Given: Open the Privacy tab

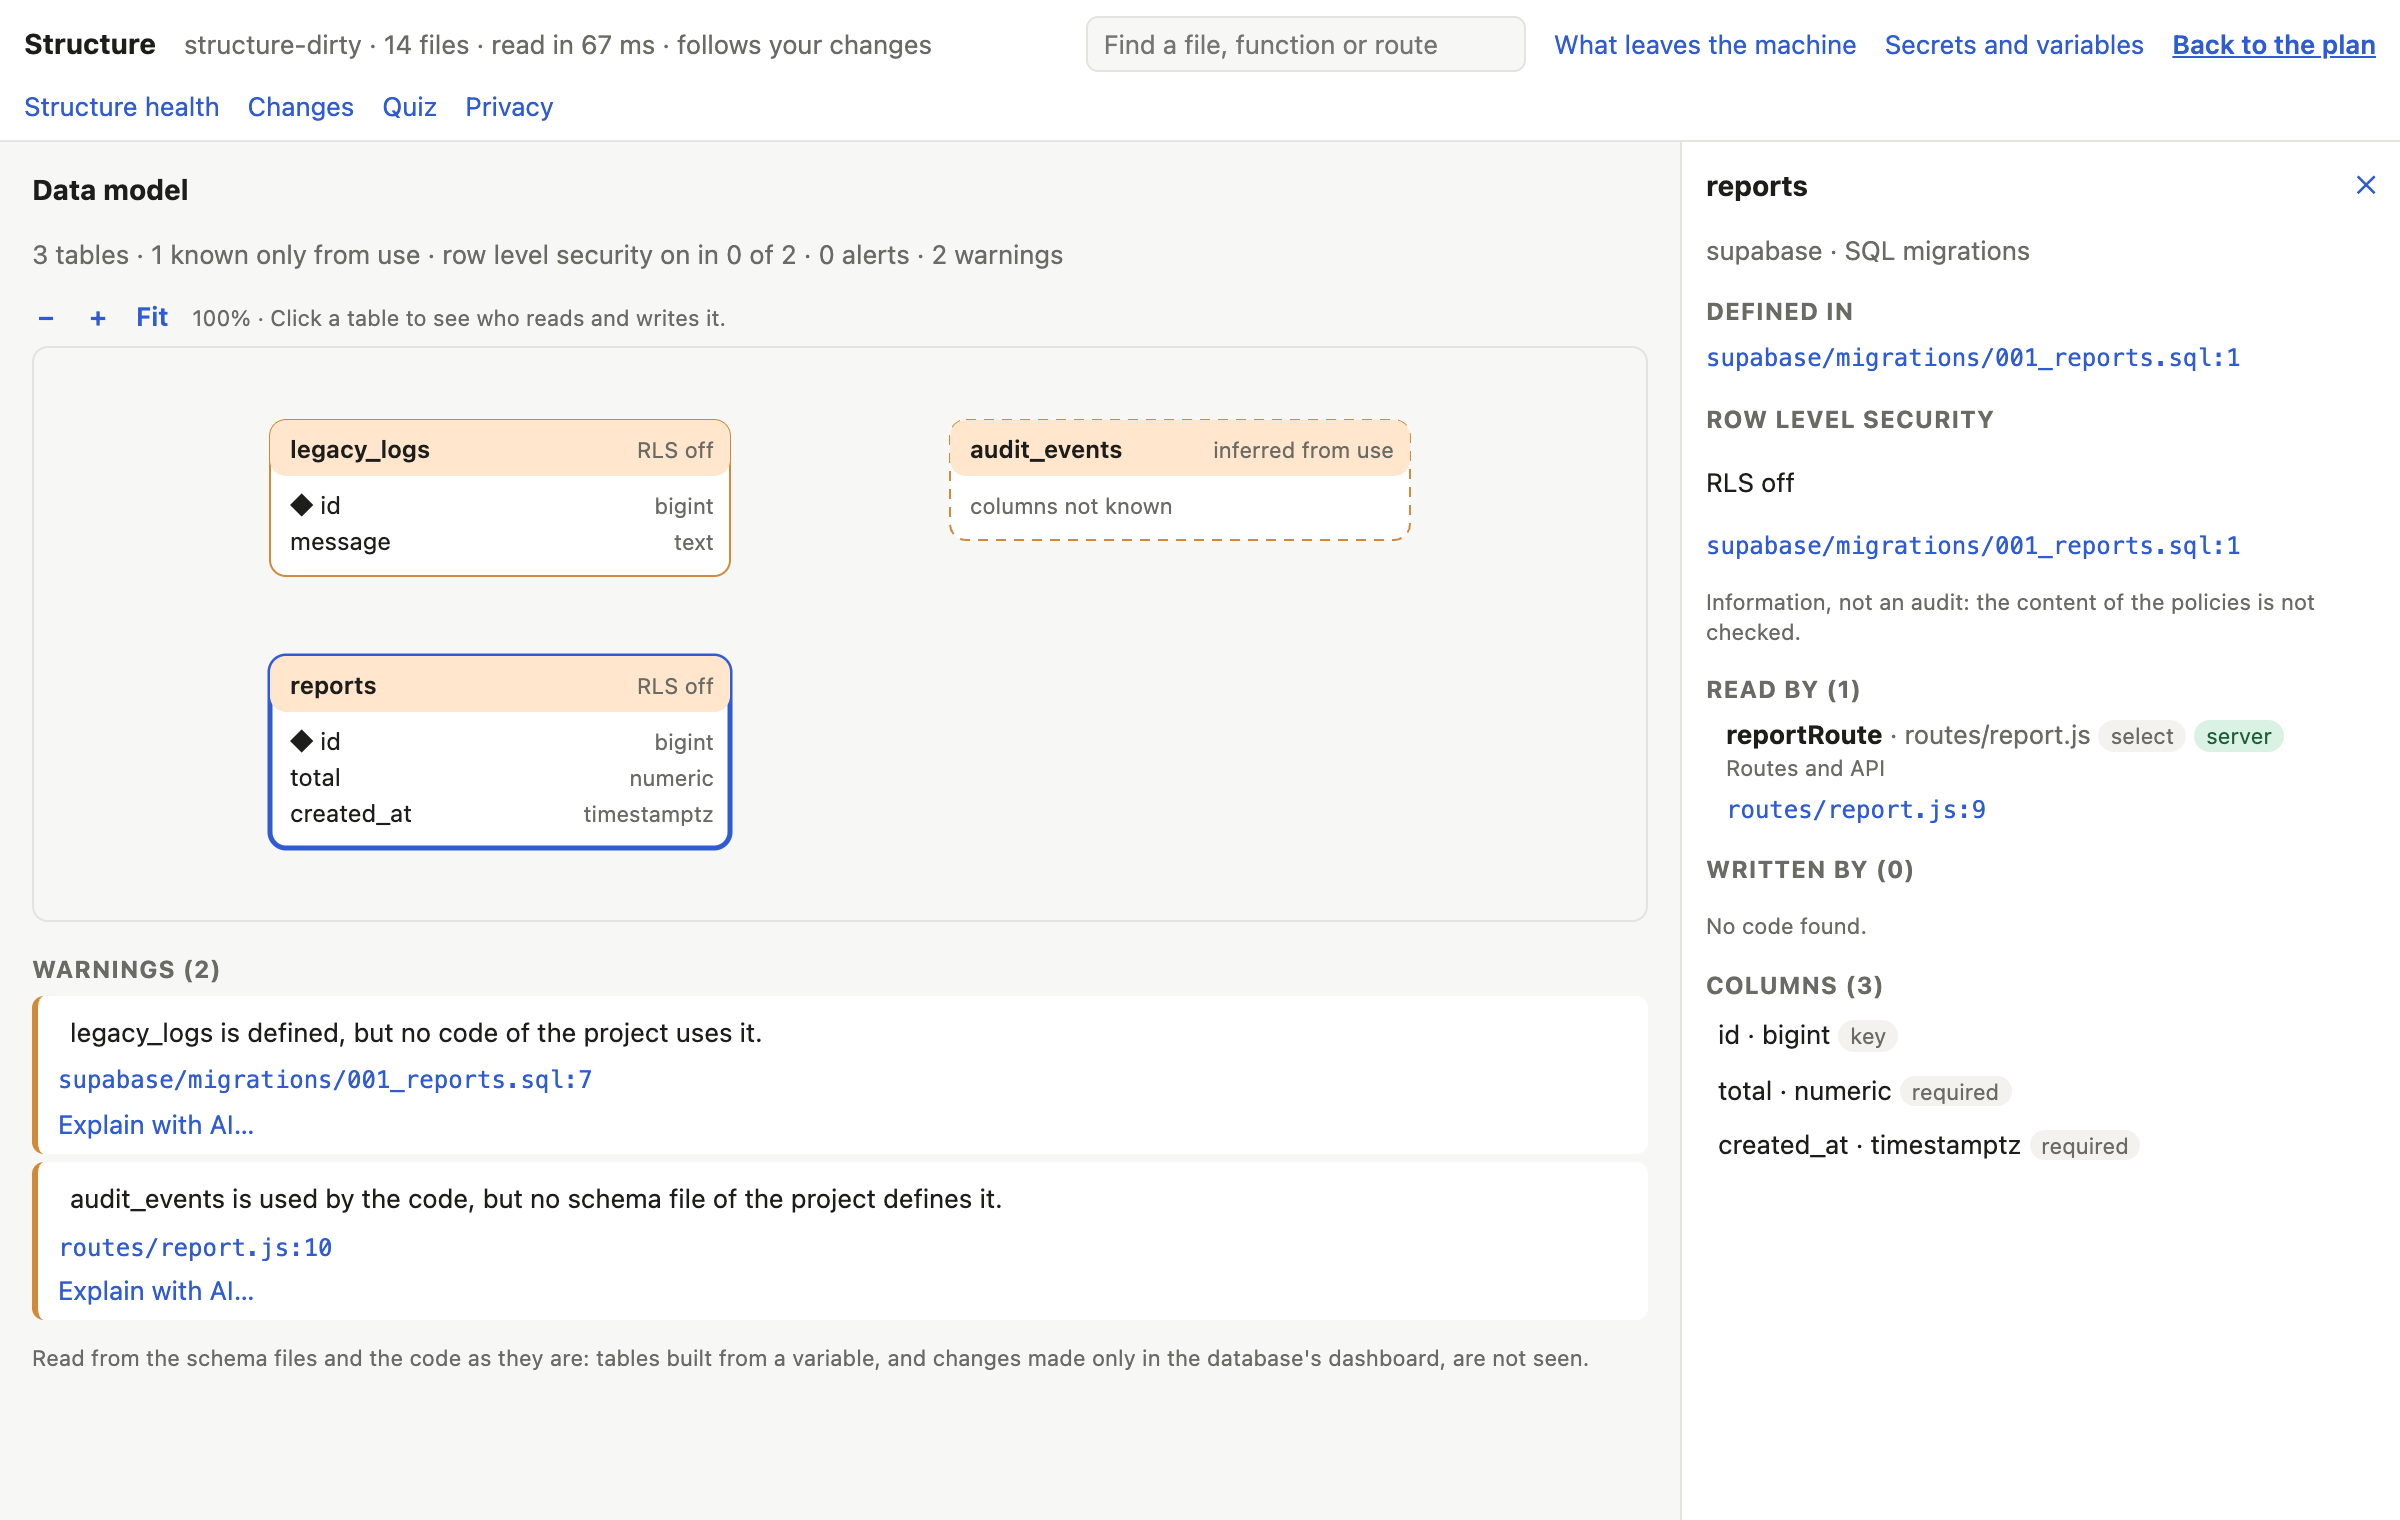Looking at the screenshot, I should tap(509, 107).
